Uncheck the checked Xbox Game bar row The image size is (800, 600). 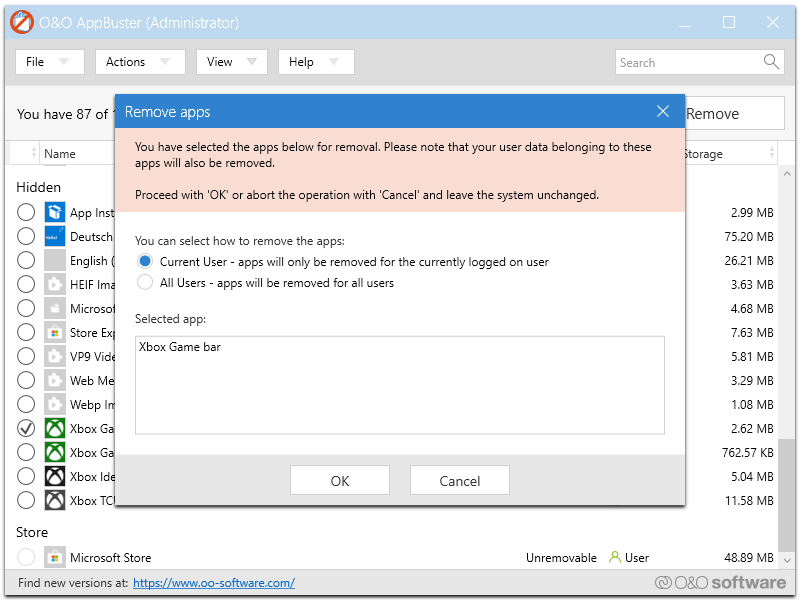[x=26, y=428]
